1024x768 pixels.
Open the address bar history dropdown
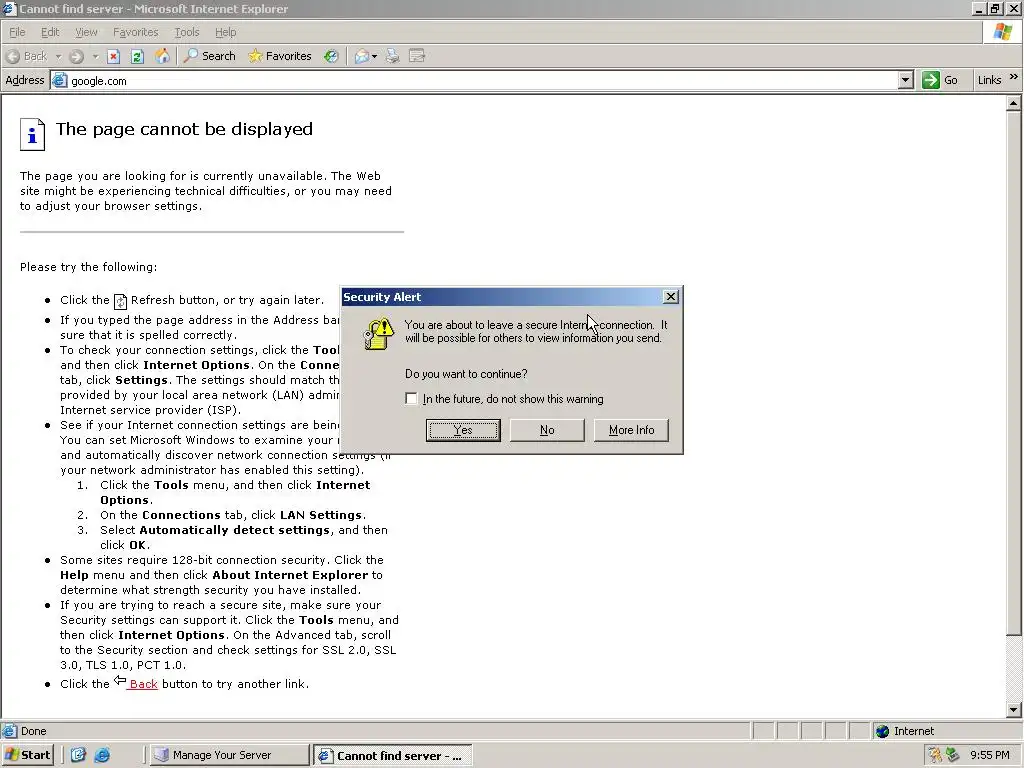pyautogui.click(x=905, y=80)
